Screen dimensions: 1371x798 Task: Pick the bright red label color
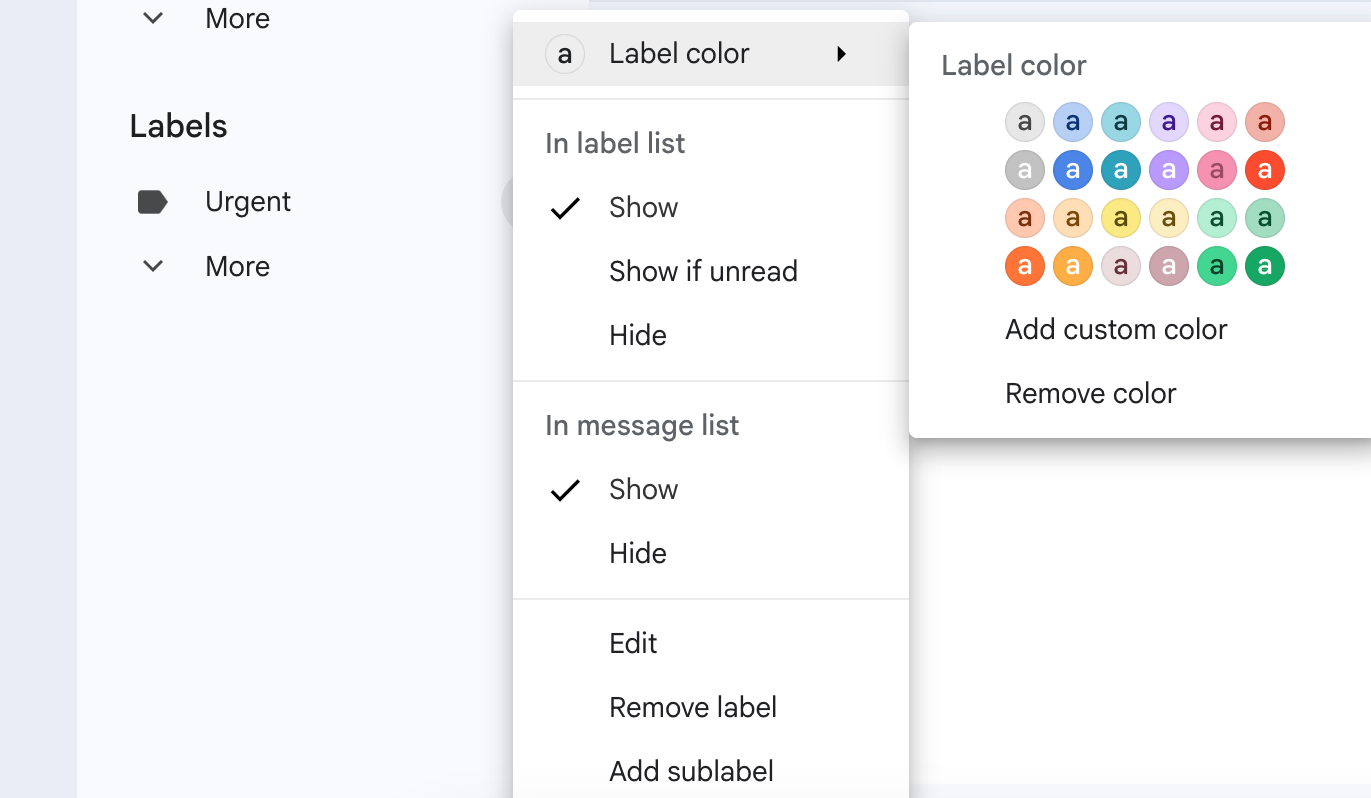[1264, 170]
